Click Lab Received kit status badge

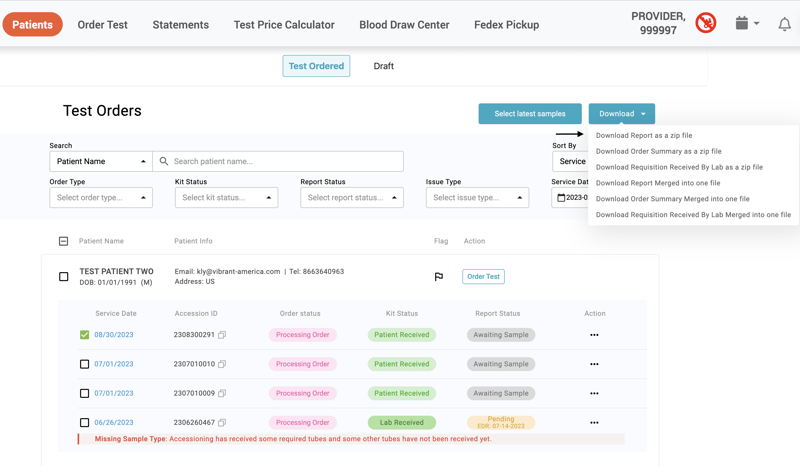tap(402, 423)
